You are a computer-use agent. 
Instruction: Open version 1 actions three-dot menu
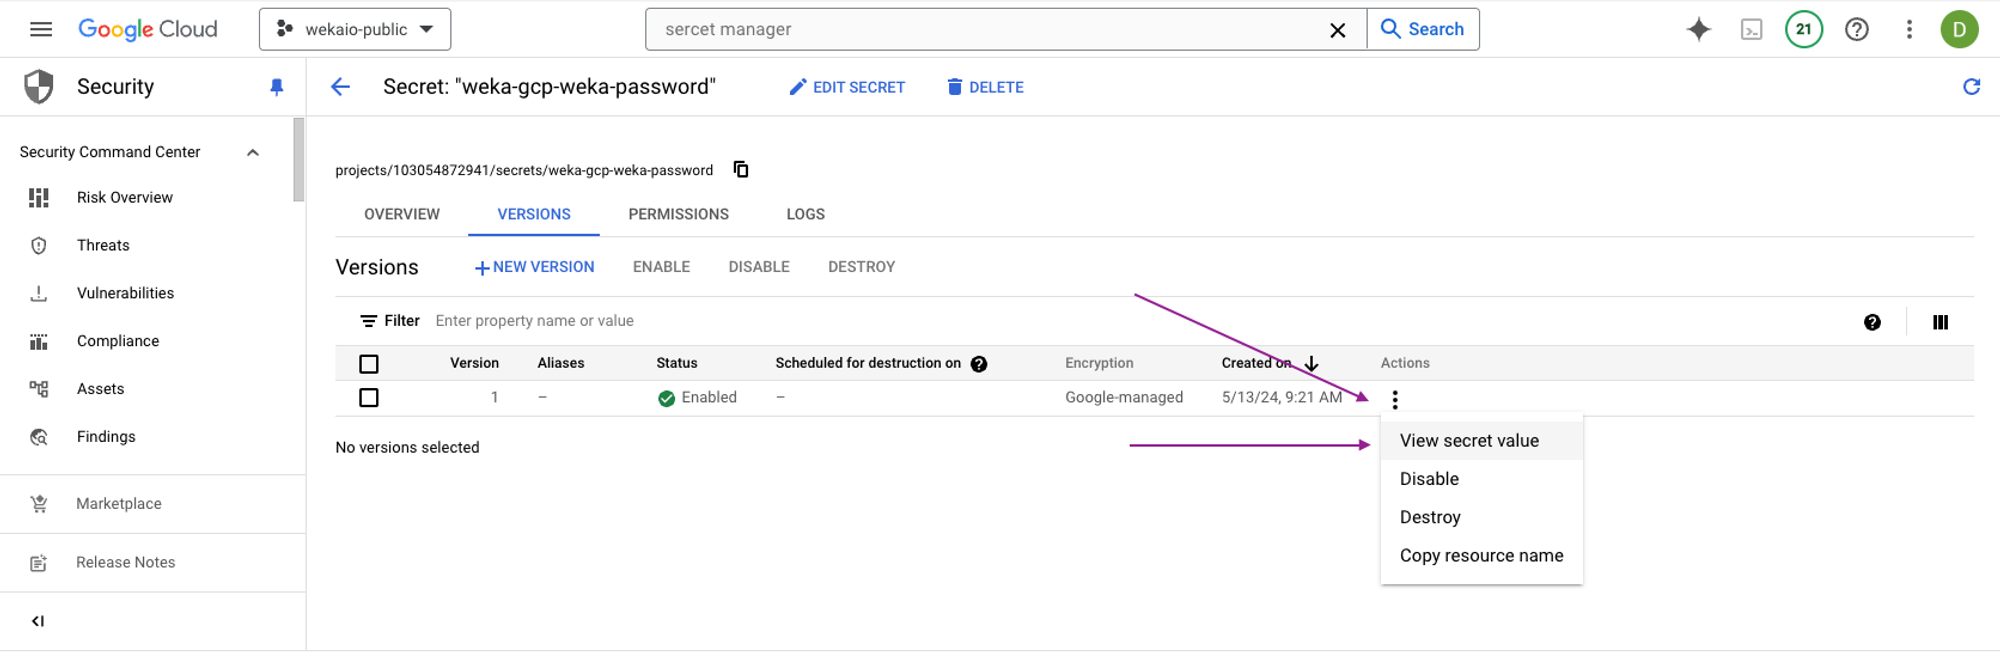1395,400
